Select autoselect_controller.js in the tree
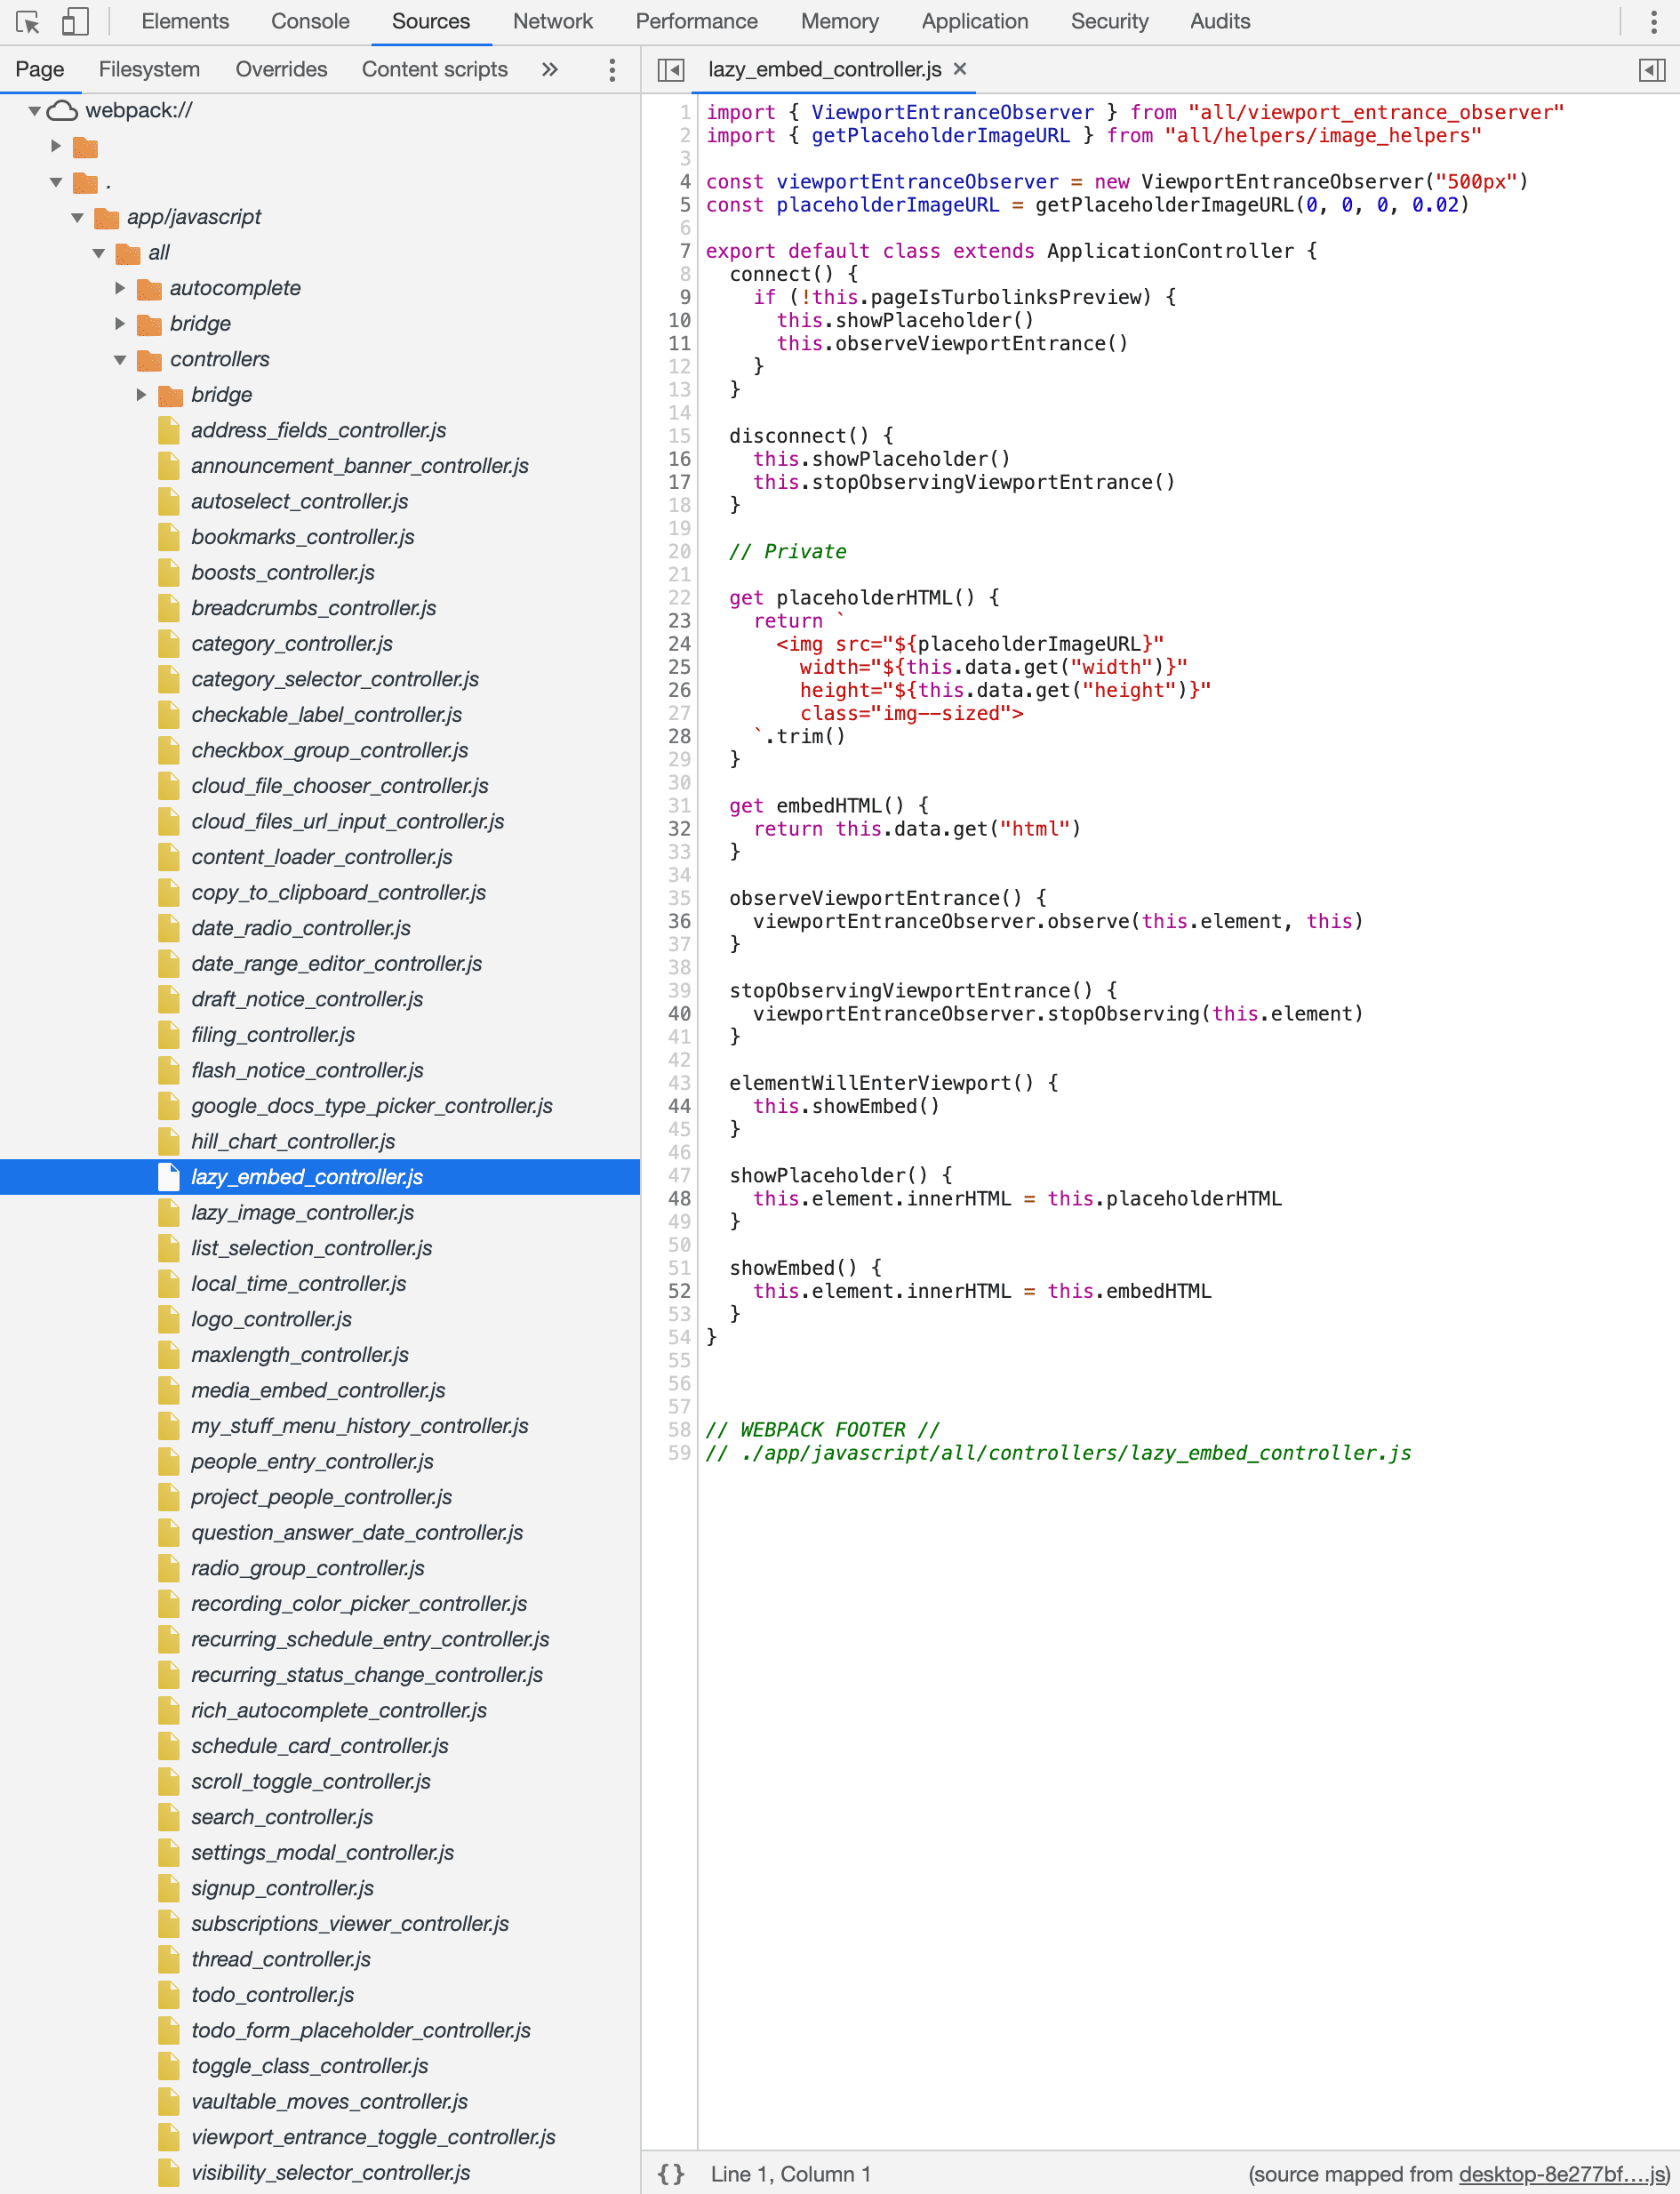The height and width of the screenshot is (2194, 1680). (299, 501)
